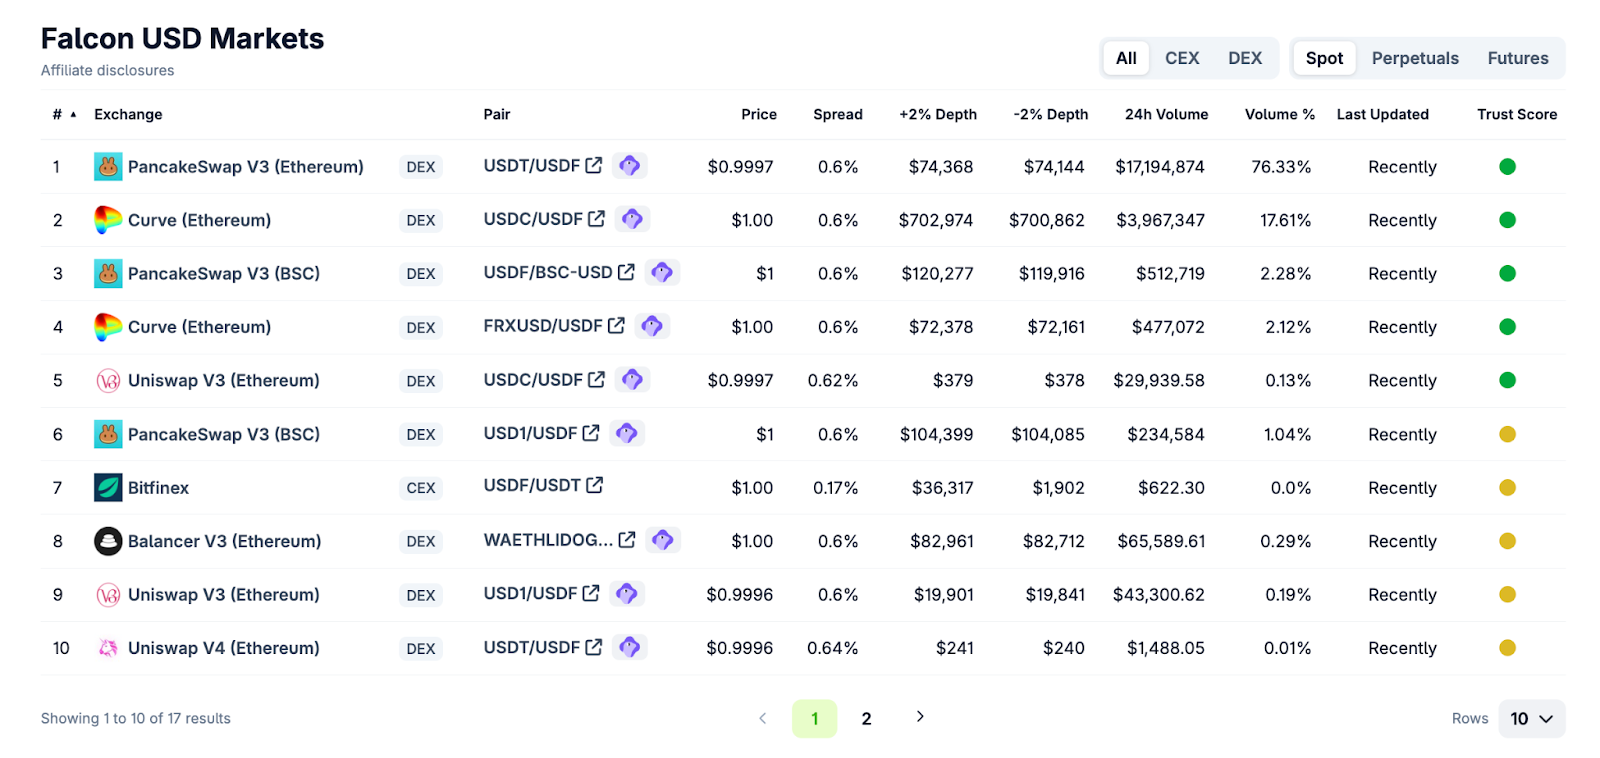Open Uniswap V4 (Ethereum) exchange link
The width and height of the screenshot is (1600, 758).
point(224,648)
